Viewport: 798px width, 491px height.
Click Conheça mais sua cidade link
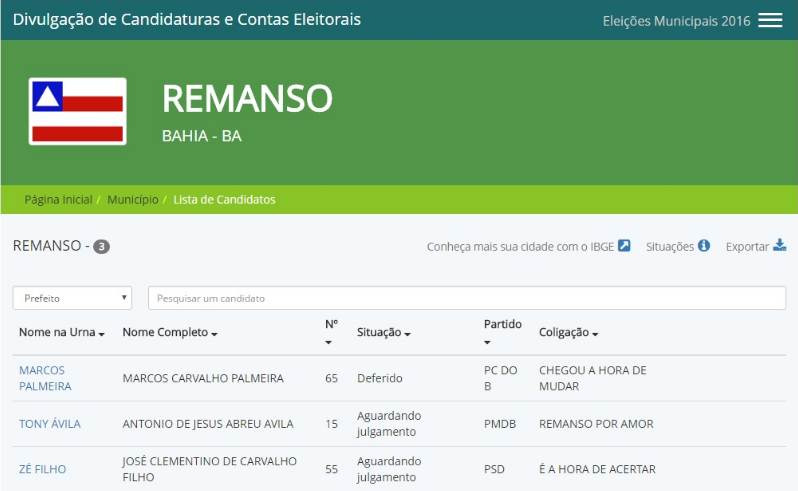point(520,247)
